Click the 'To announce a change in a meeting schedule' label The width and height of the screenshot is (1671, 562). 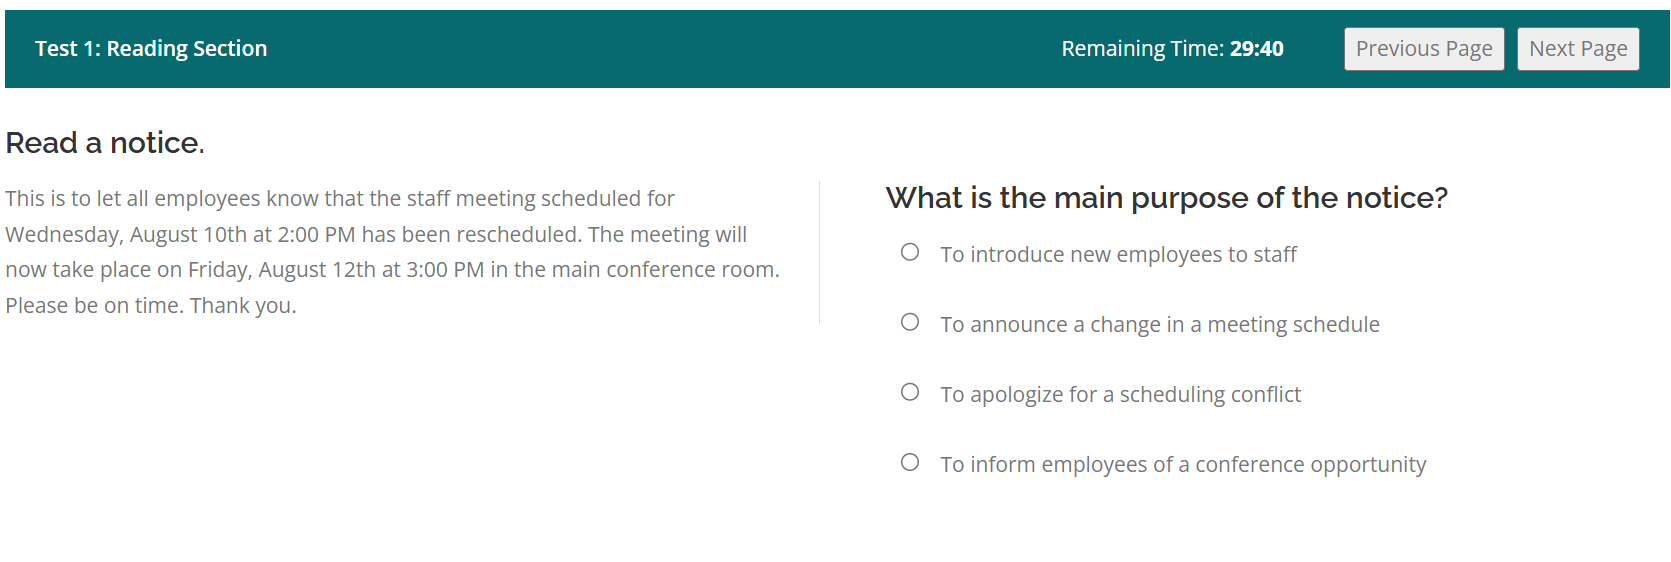coord(1160,325)
